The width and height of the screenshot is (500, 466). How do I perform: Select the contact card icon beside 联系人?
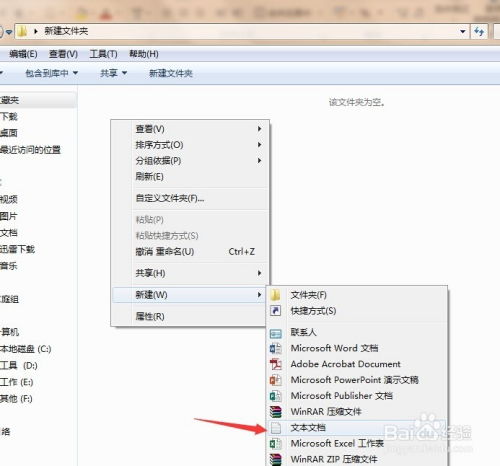[276, 333]
